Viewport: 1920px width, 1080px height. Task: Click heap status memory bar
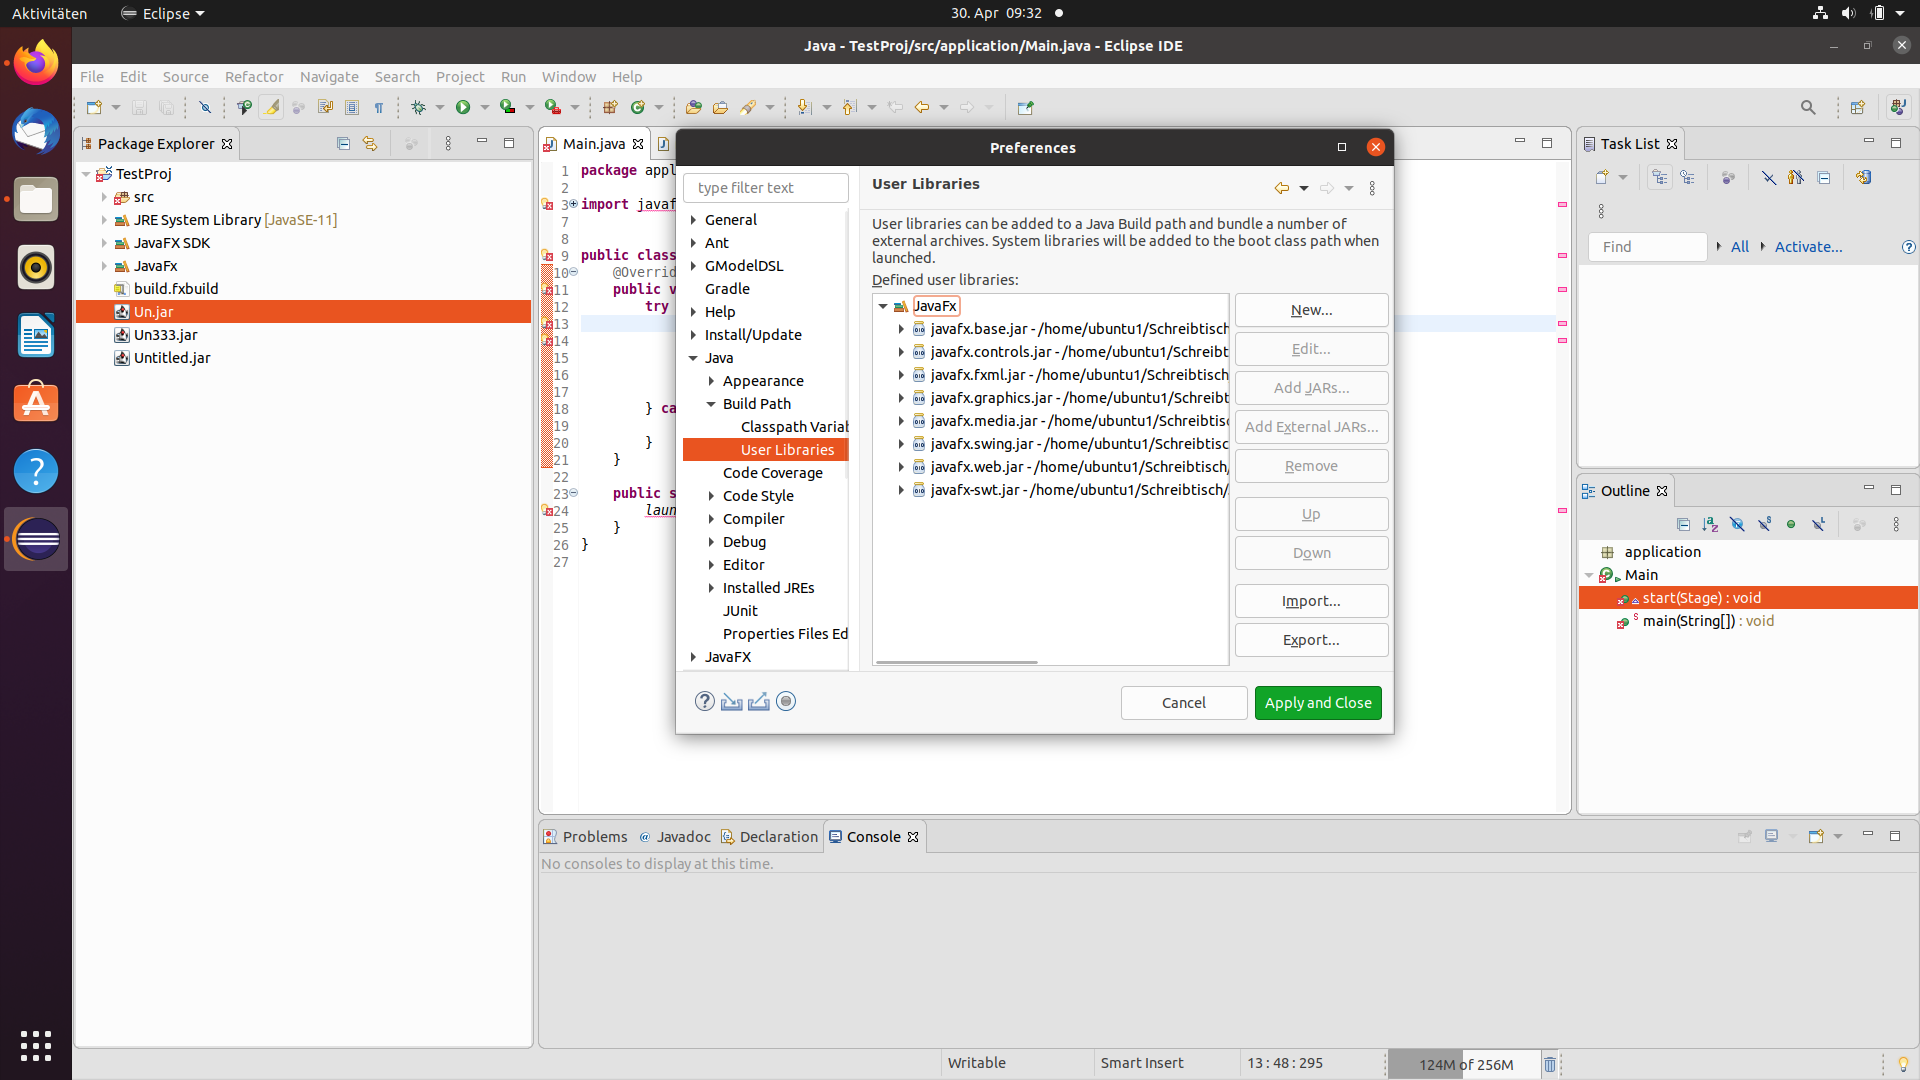click(1465, 1064)
